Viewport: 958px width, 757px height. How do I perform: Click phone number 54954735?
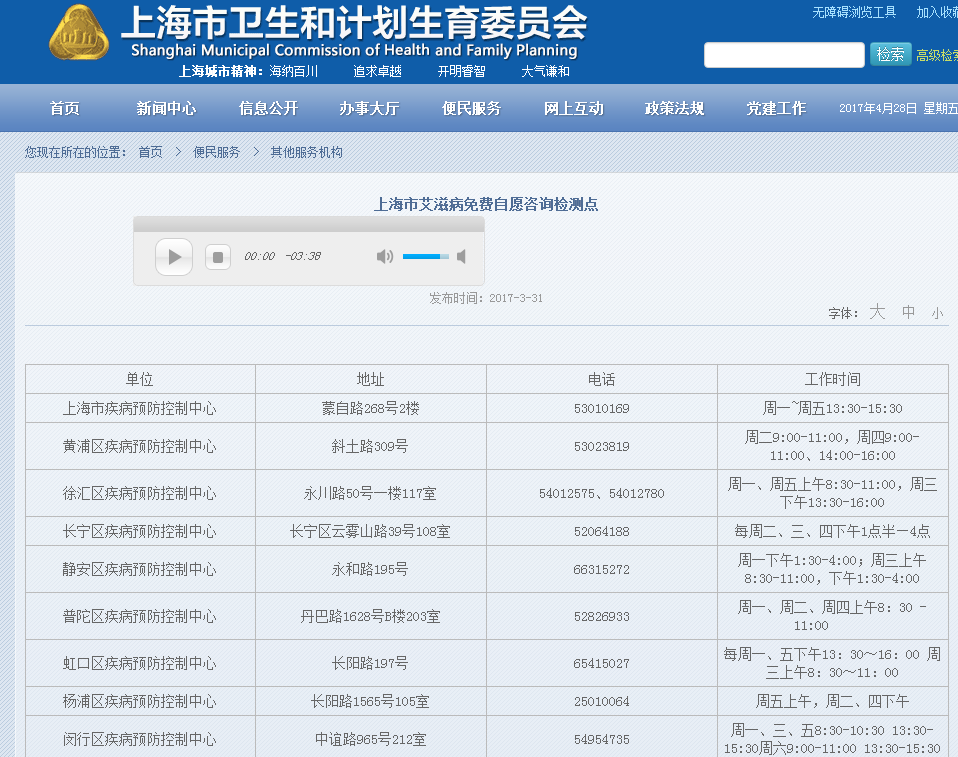pos(601,739)
